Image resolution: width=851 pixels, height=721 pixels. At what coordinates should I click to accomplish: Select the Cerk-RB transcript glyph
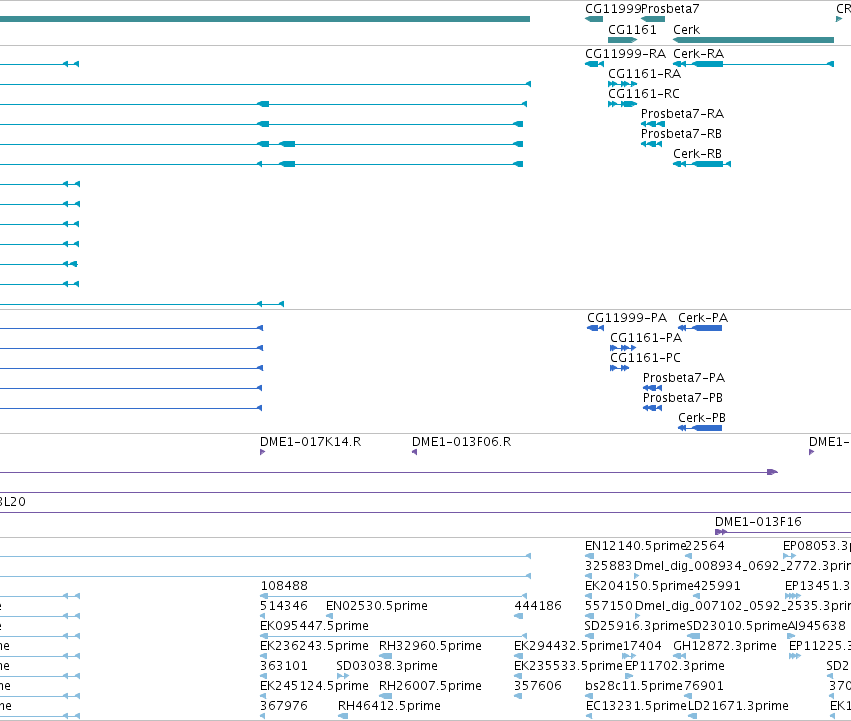click(x=702, y=164)
